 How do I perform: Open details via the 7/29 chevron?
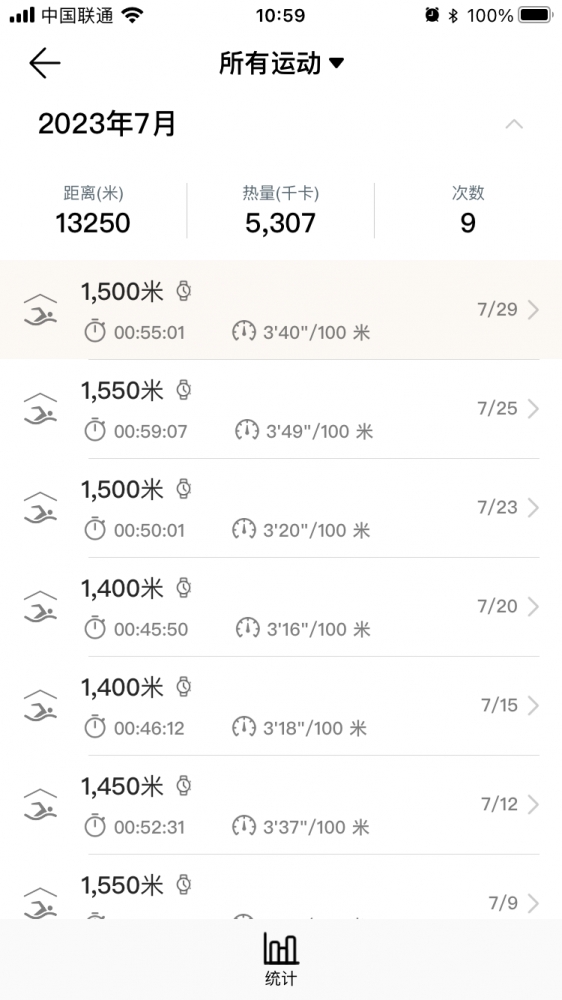point(533,310)
